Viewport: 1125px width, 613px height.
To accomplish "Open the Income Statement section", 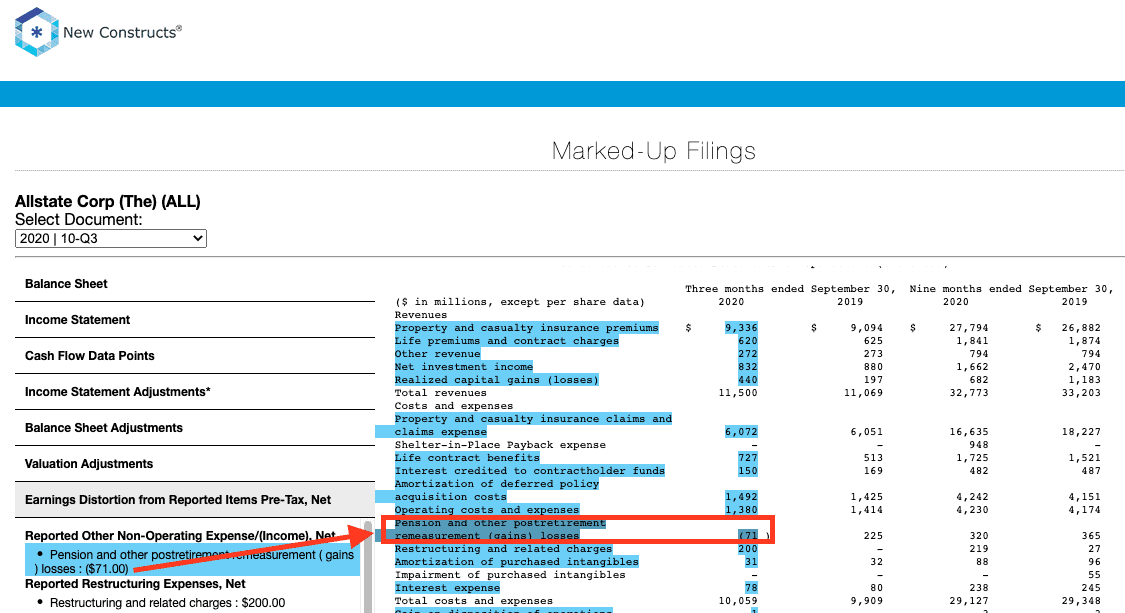I will (x=194, y=319).
